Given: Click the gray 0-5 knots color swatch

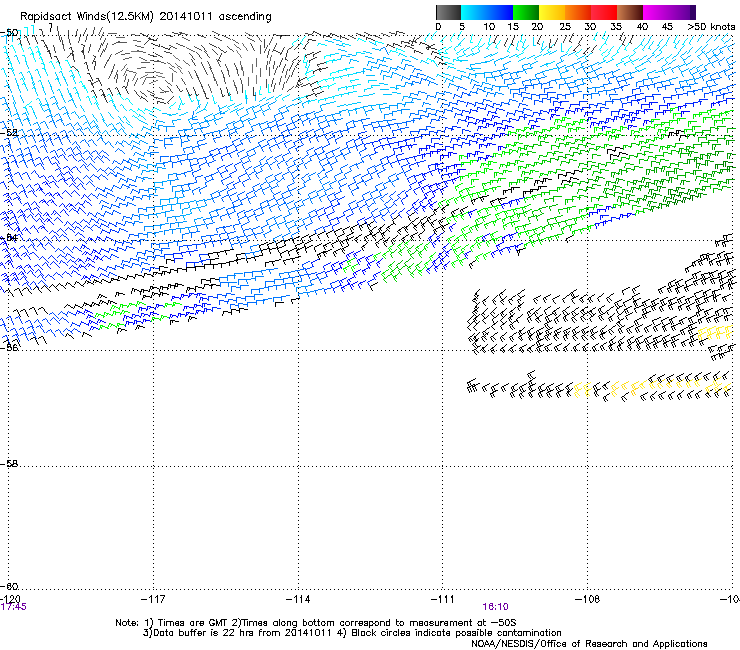Looking at the screenshot, I should (448, 12).
